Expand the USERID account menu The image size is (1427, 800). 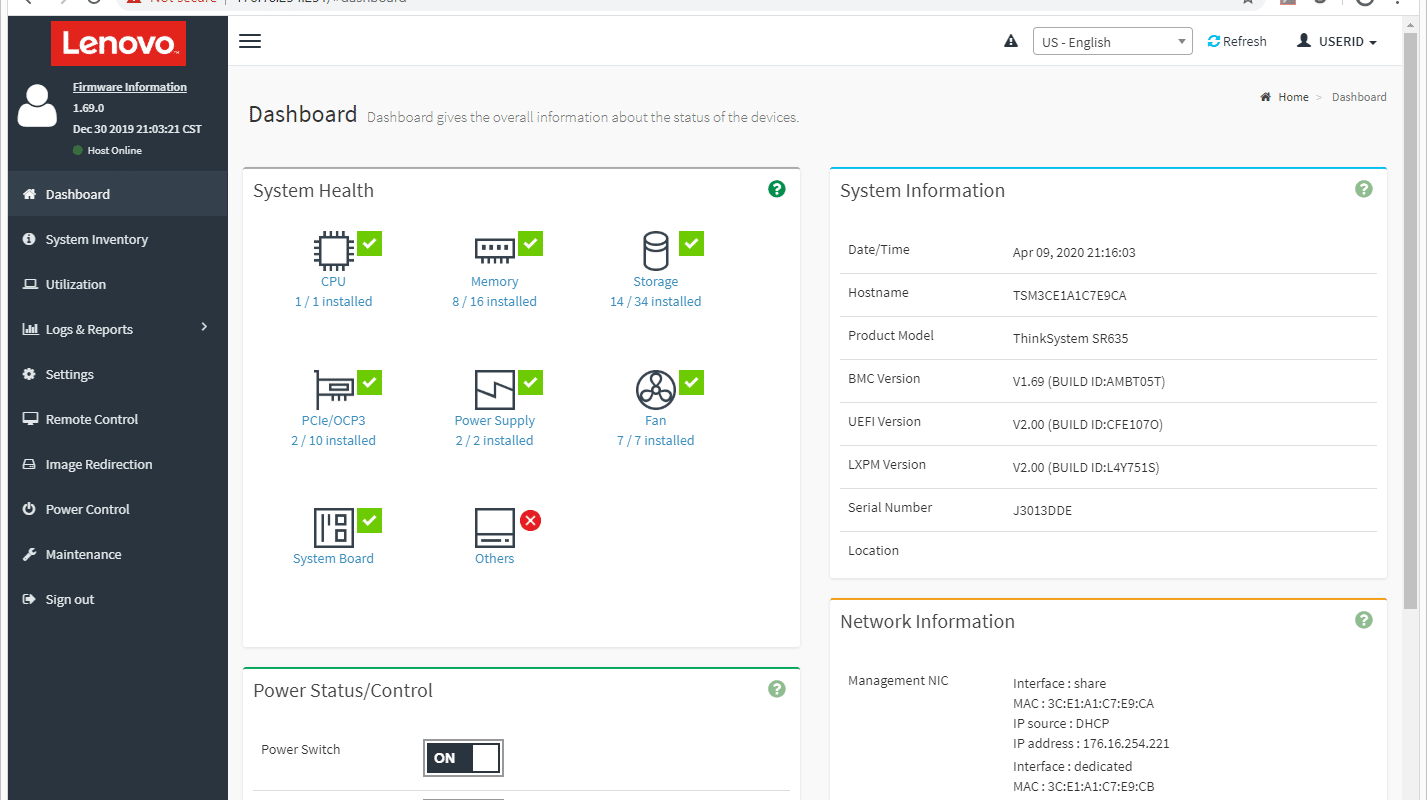[1337, 42]
